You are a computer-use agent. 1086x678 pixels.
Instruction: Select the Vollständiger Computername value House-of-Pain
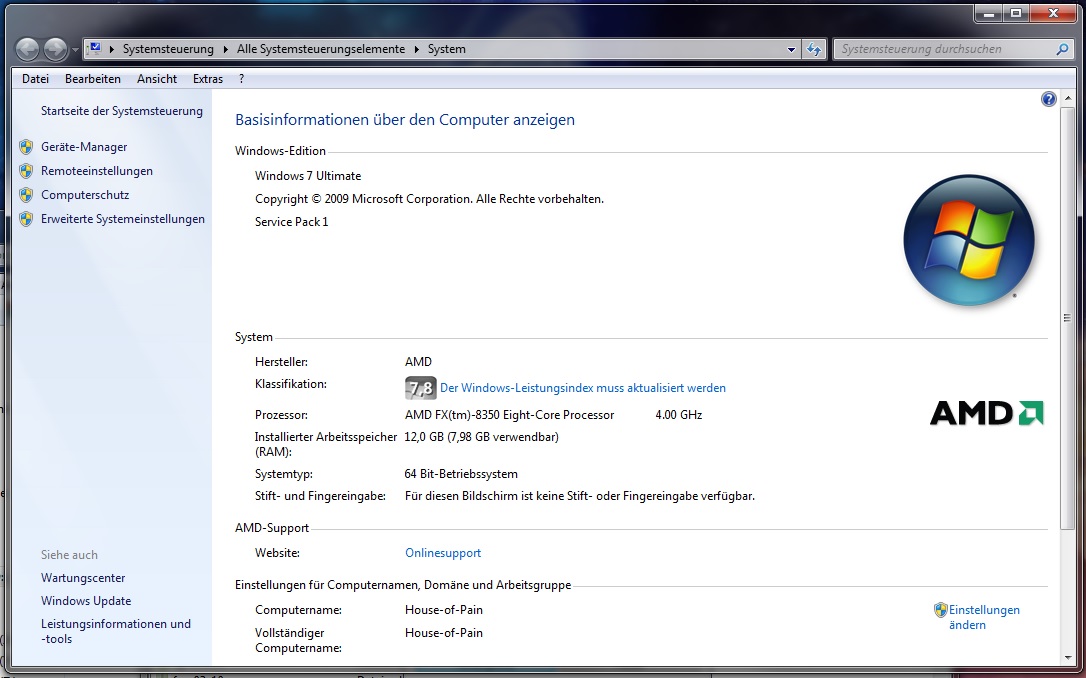click(444, 632)
